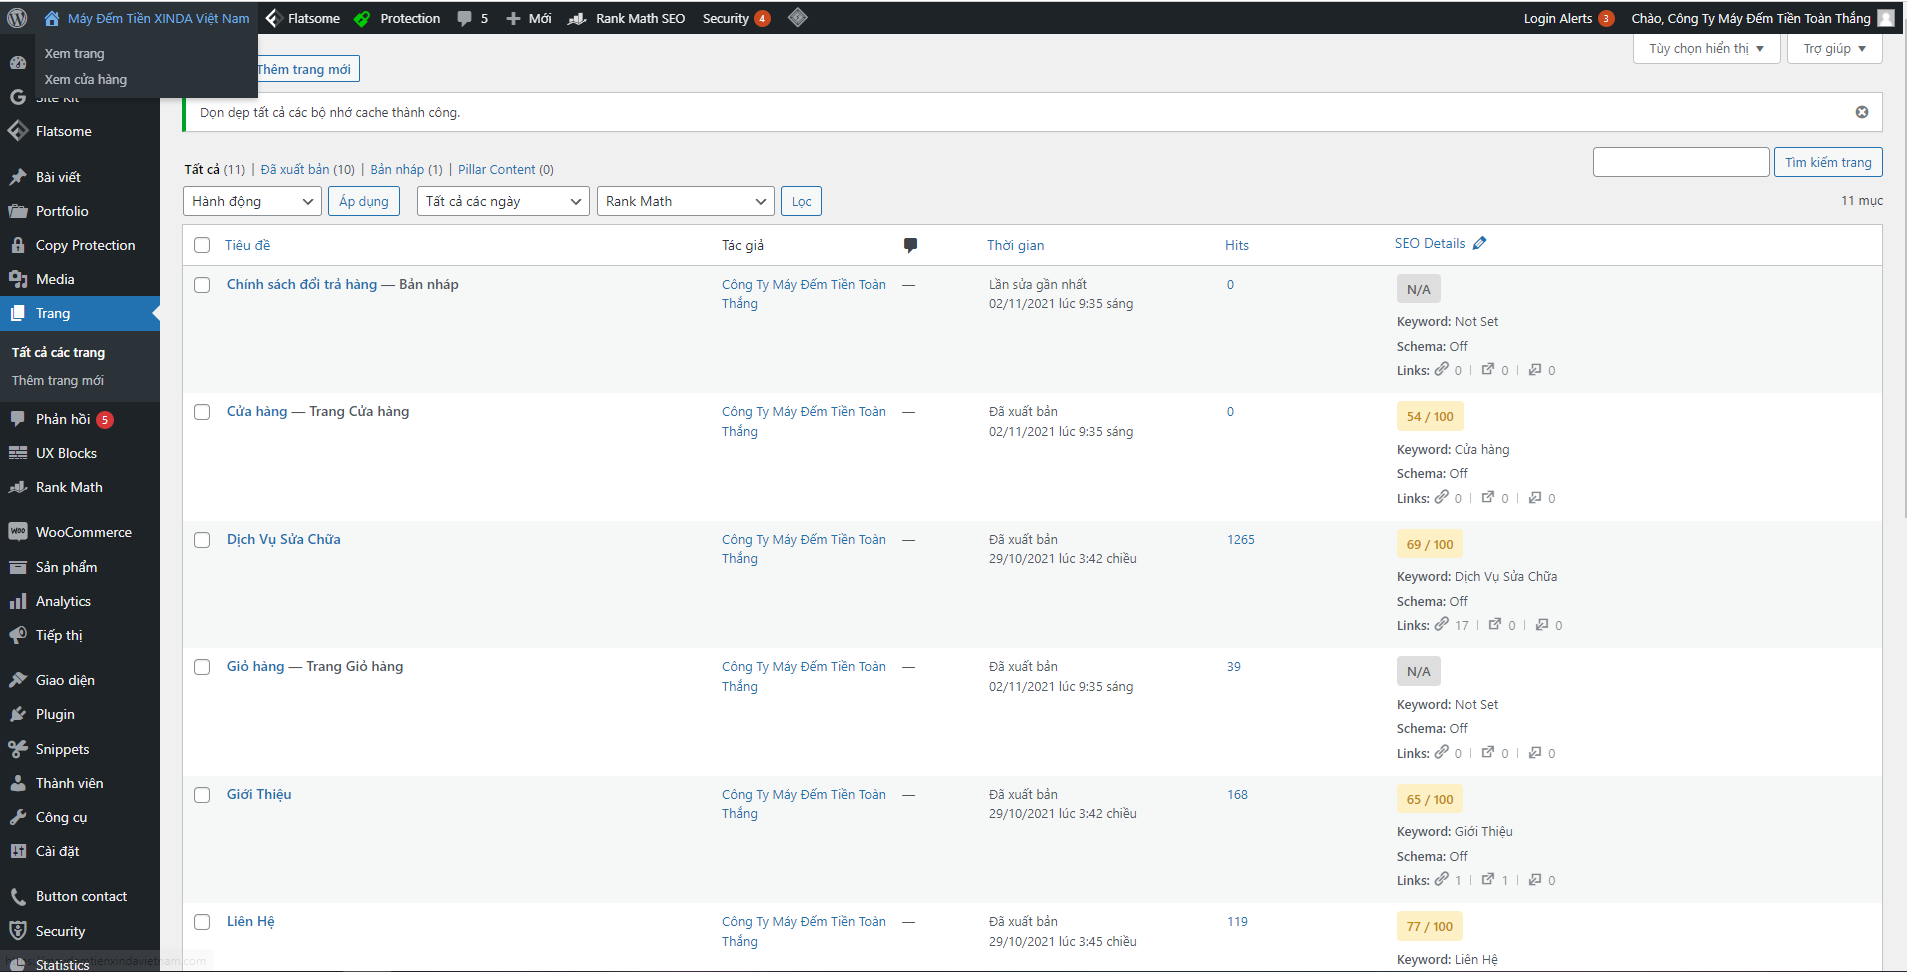This screenshot has width=1907, height=972.
Task: Open the Giới Thiệu page link
Action: [x=259, y=794]
